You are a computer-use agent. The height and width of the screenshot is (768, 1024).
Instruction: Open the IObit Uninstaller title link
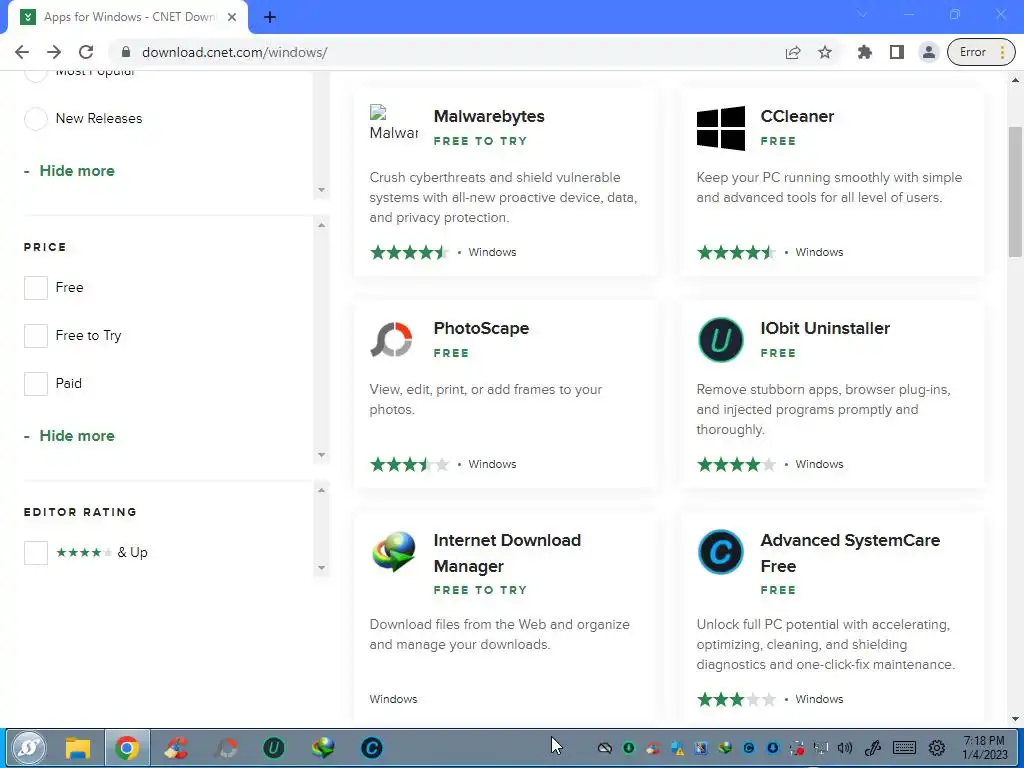pos(825,328)
